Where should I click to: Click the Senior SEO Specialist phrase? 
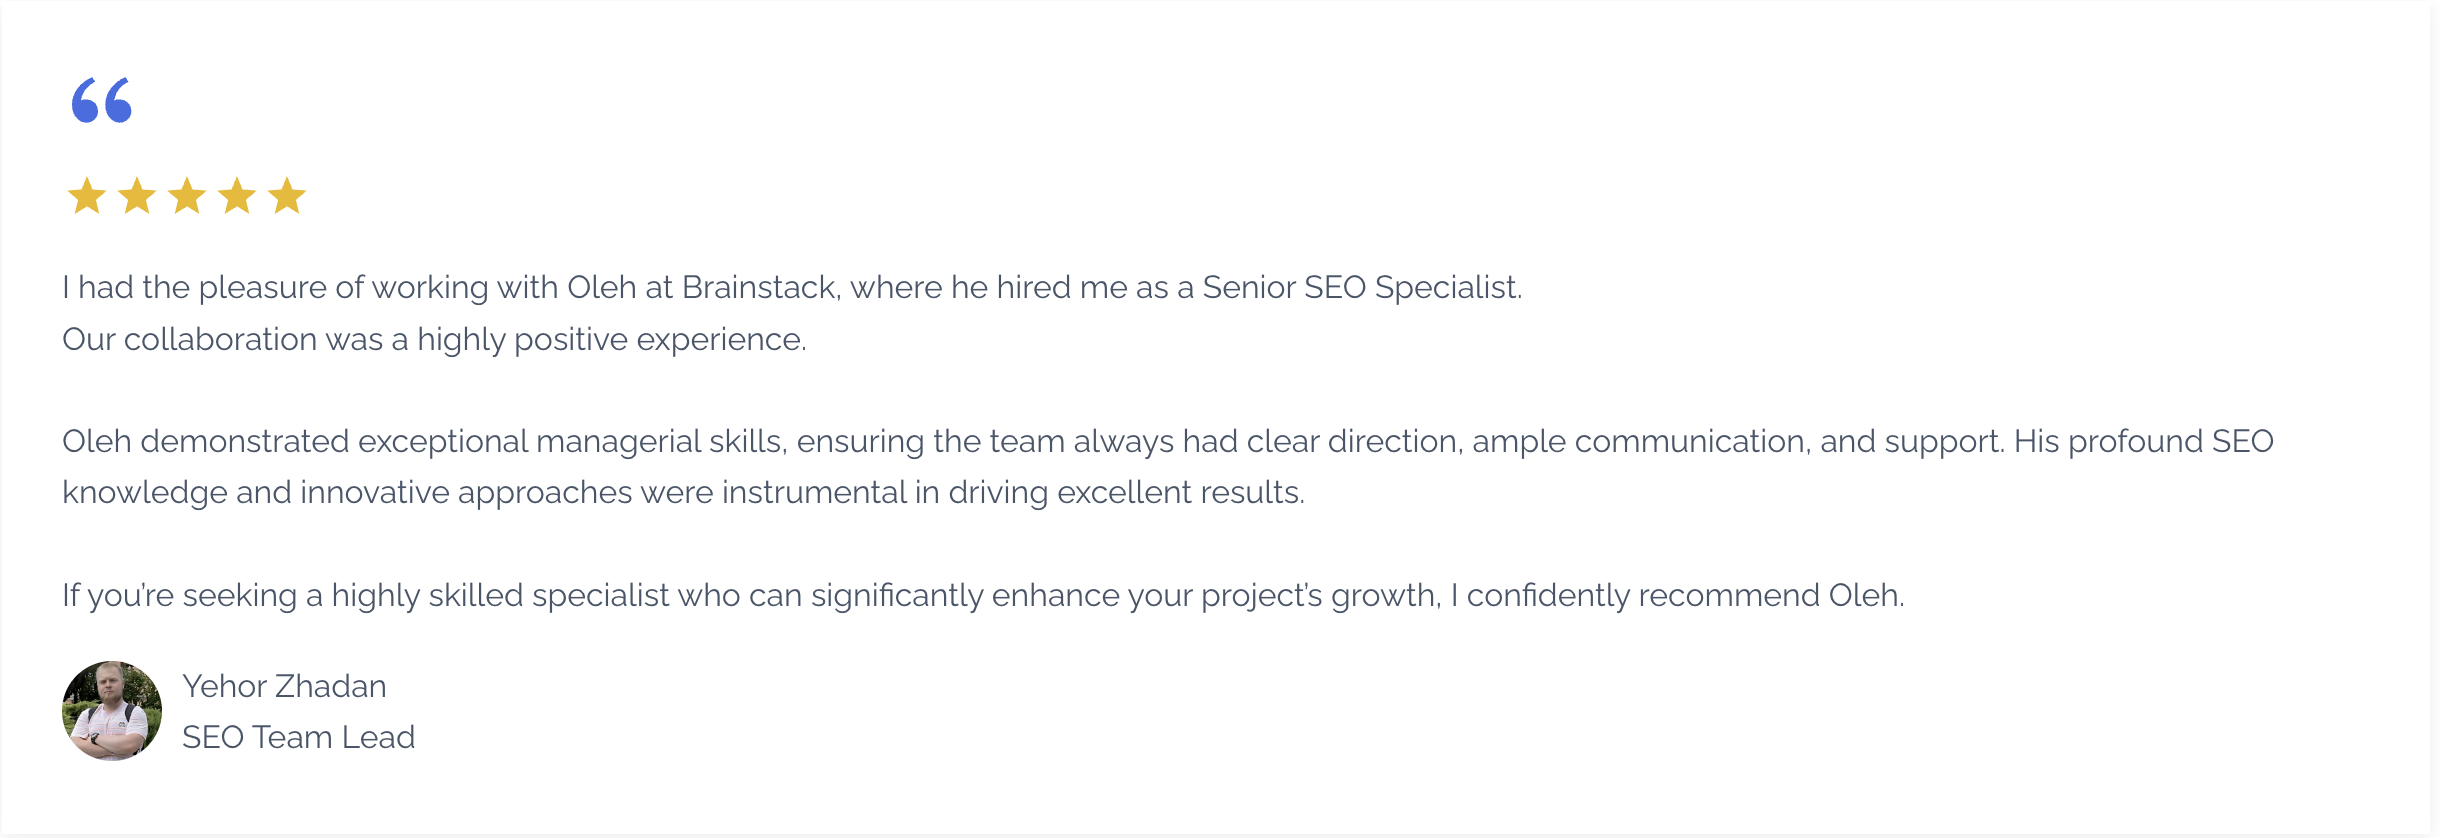(1360, 288)
